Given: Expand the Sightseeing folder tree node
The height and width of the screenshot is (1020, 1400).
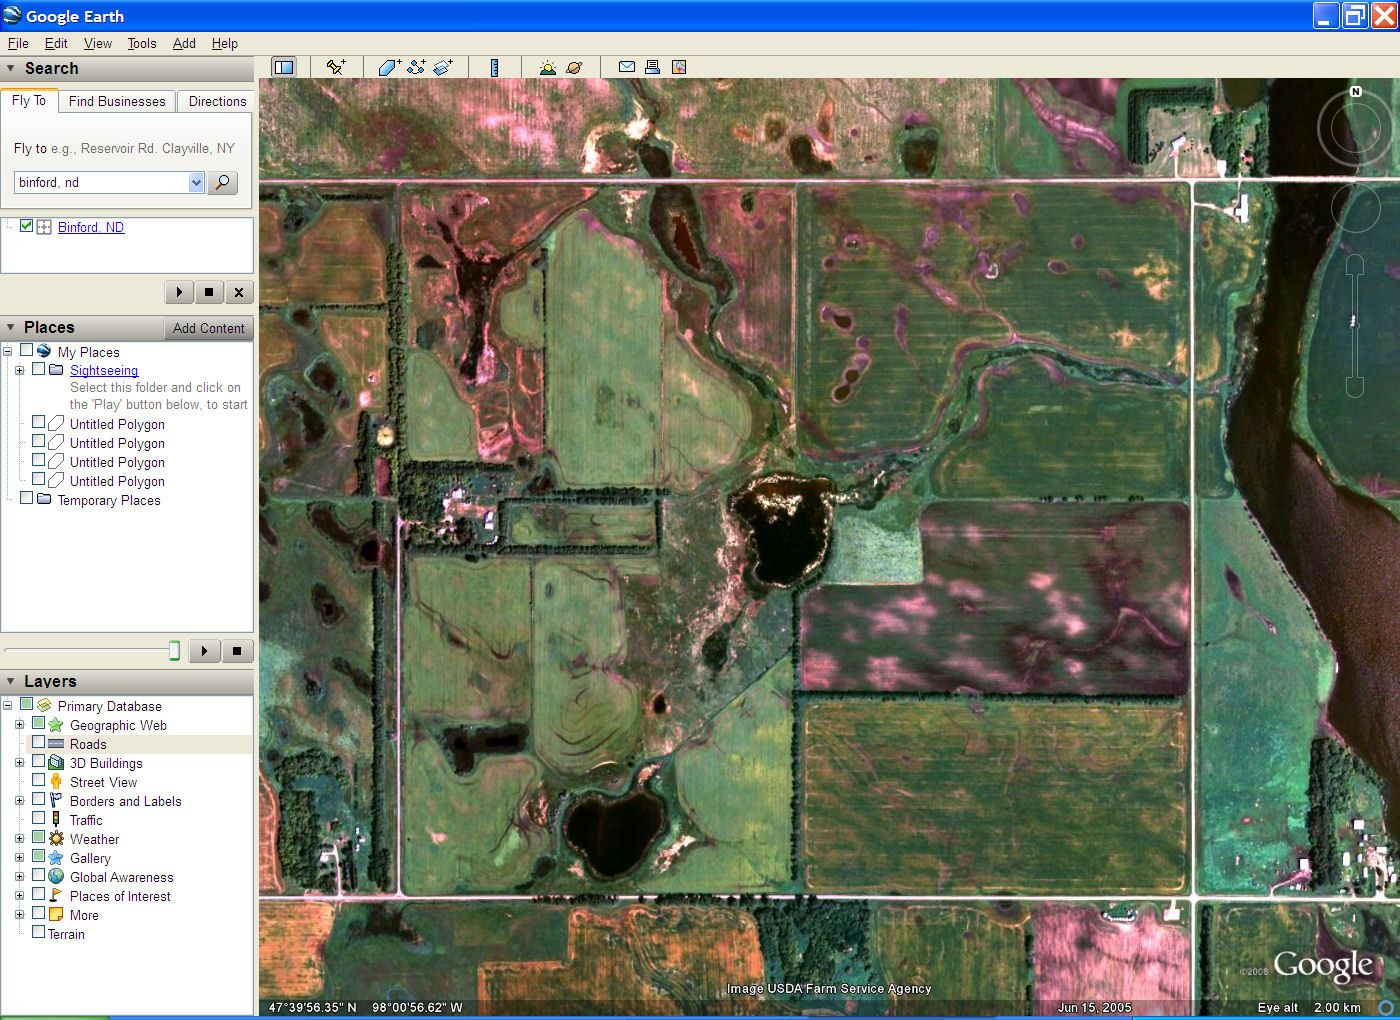Looking at the screenshot, I should [19, 370].
